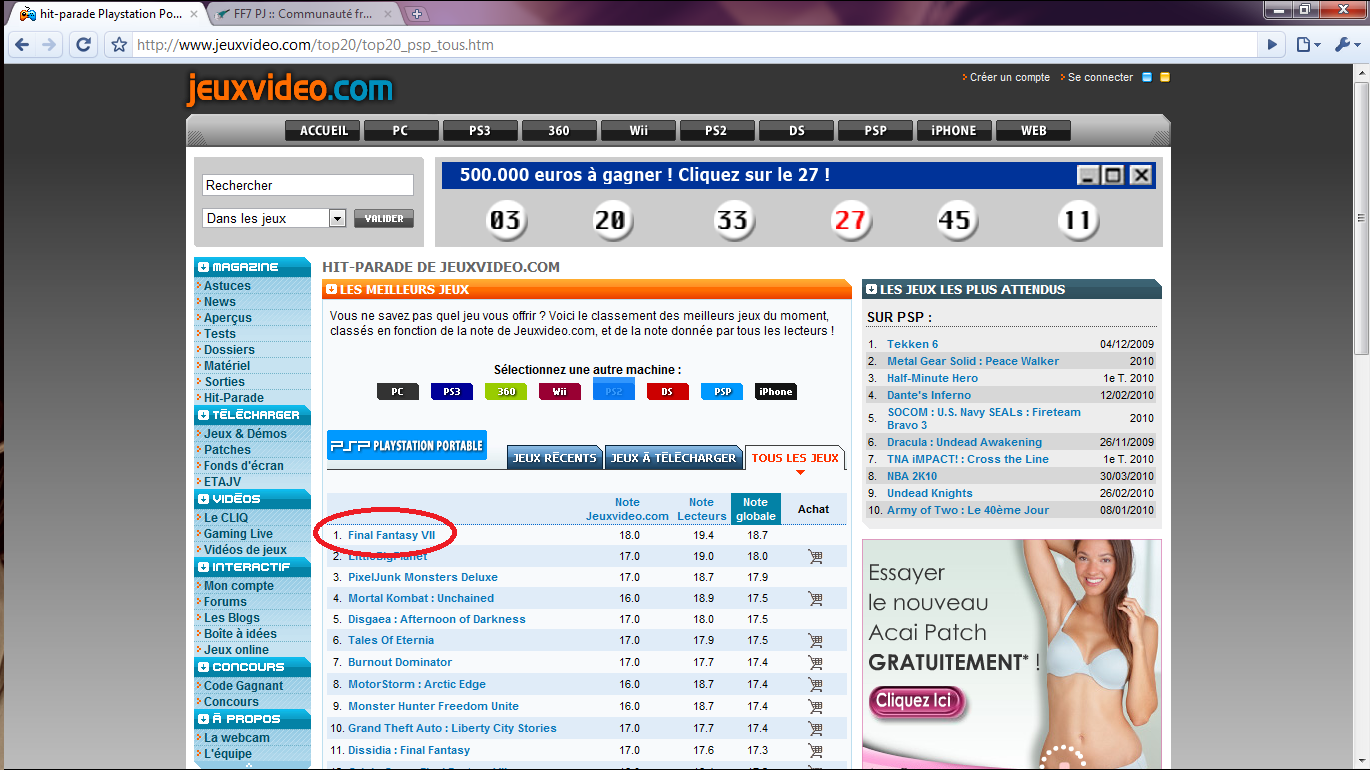Select the Tous les jeux tab
The image size is (1370, 770).
795,458
